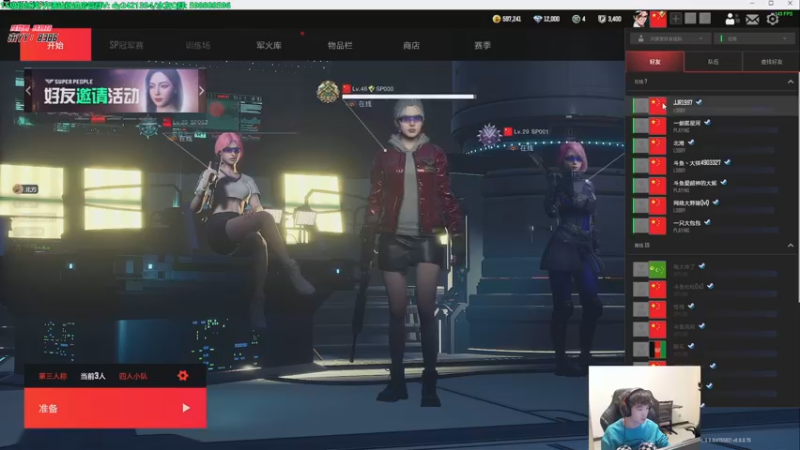Click the green flag of the first offline friend
Image resolution: width=800 pixels, height=450 pixels.
pyautogui.click(x=658, y=269)
